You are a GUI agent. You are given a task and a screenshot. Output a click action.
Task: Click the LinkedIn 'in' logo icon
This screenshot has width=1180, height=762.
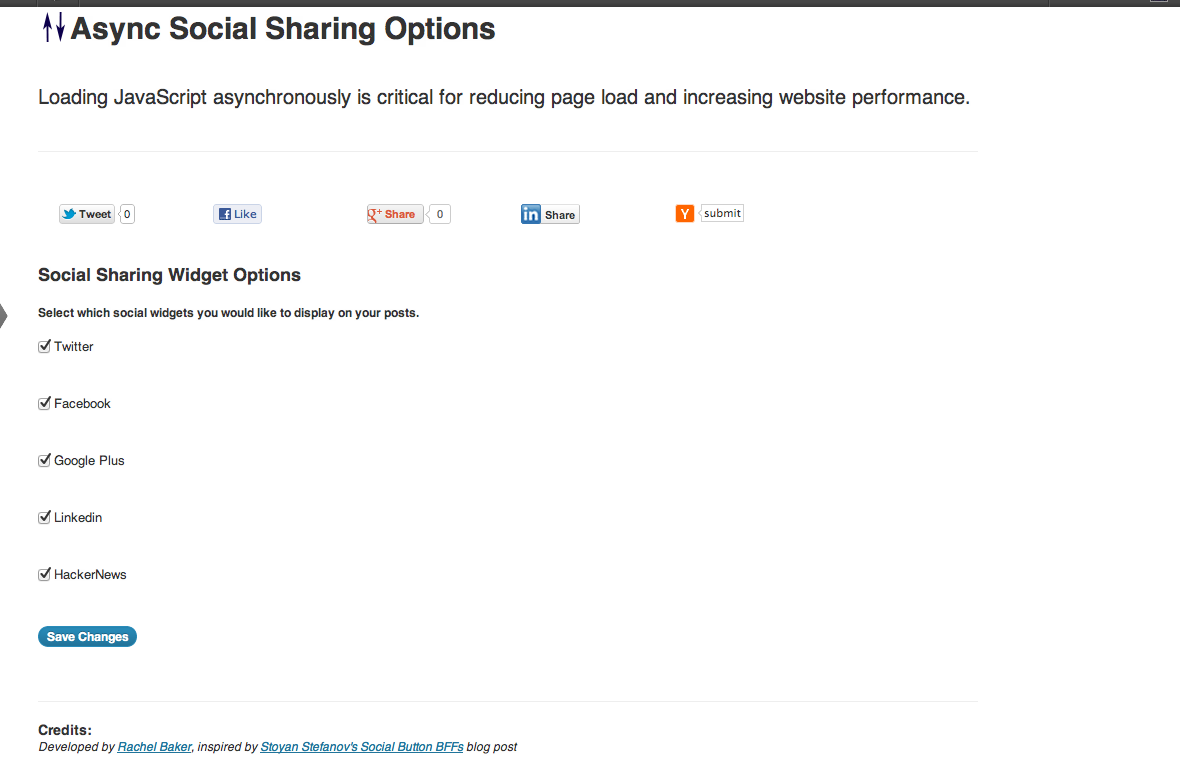531,214
